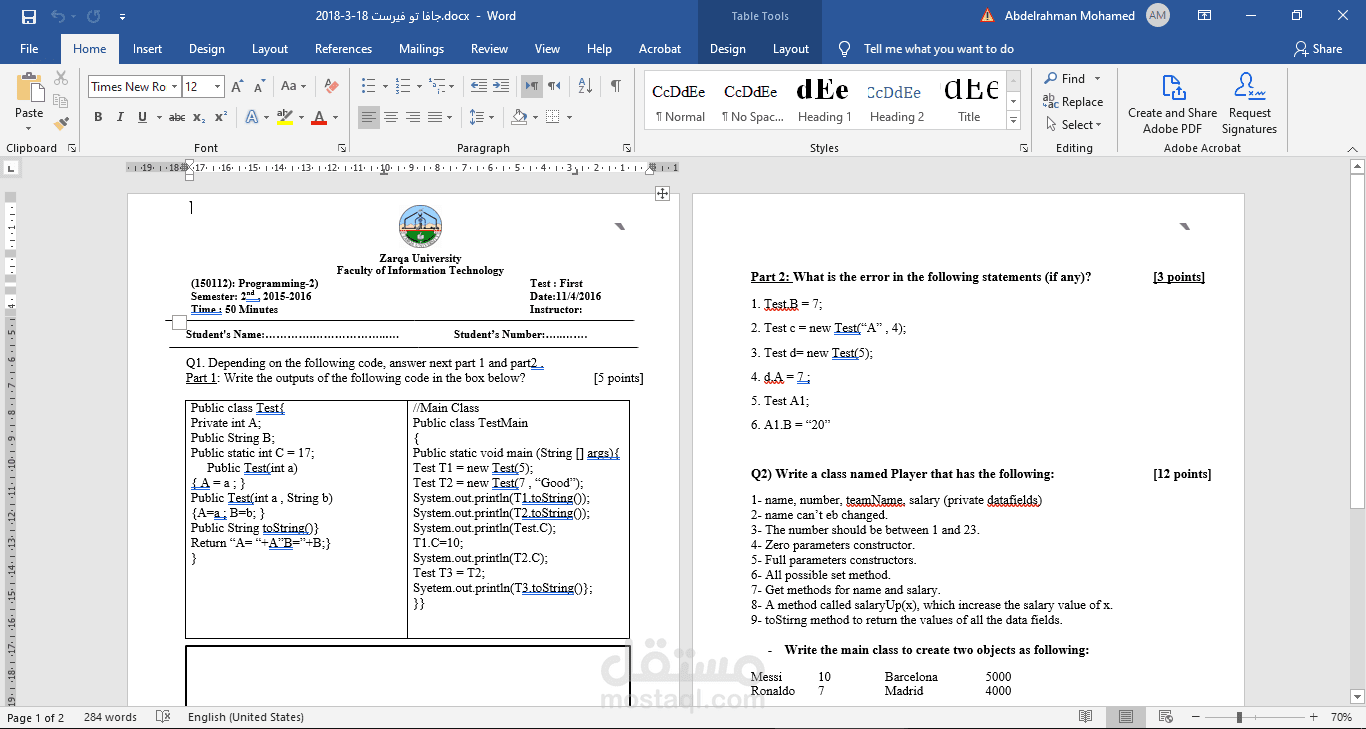Click Tell me what you want to do
The height and width of the screenshot is (729, 1366).
pyautogui.click(x=926, y=48)
